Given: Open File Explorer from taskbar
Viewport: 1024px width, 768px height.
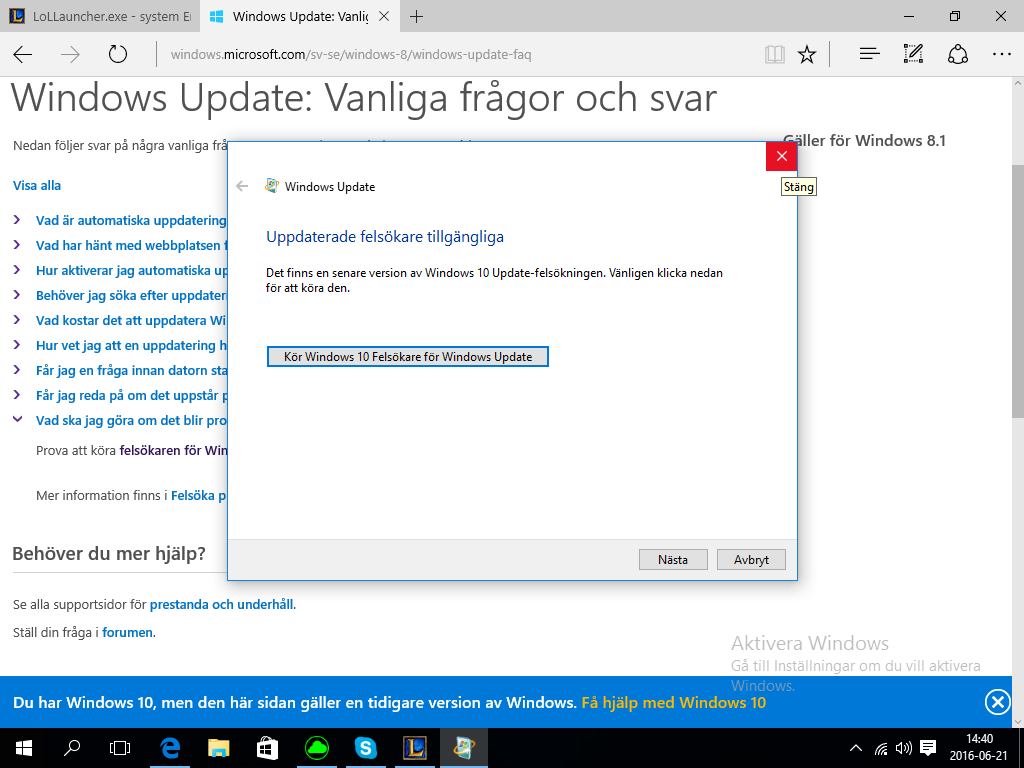Looking at the screenshot, I should [x=219, y=748].
